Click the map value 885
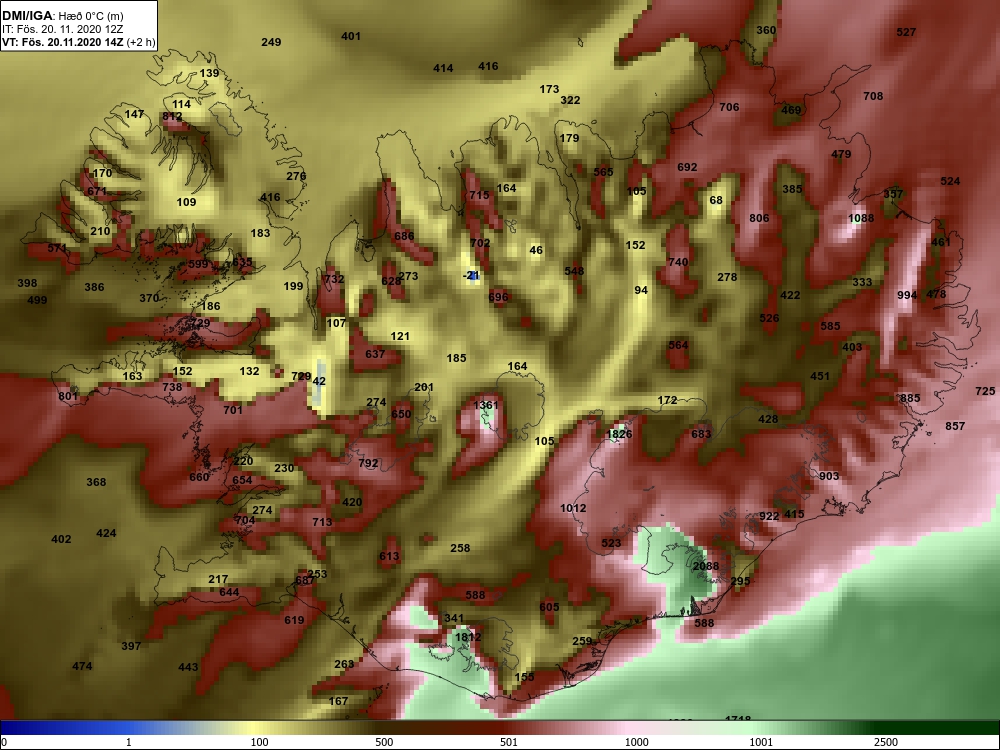Screen dimensions: 1000x750 tap(910, 398)
